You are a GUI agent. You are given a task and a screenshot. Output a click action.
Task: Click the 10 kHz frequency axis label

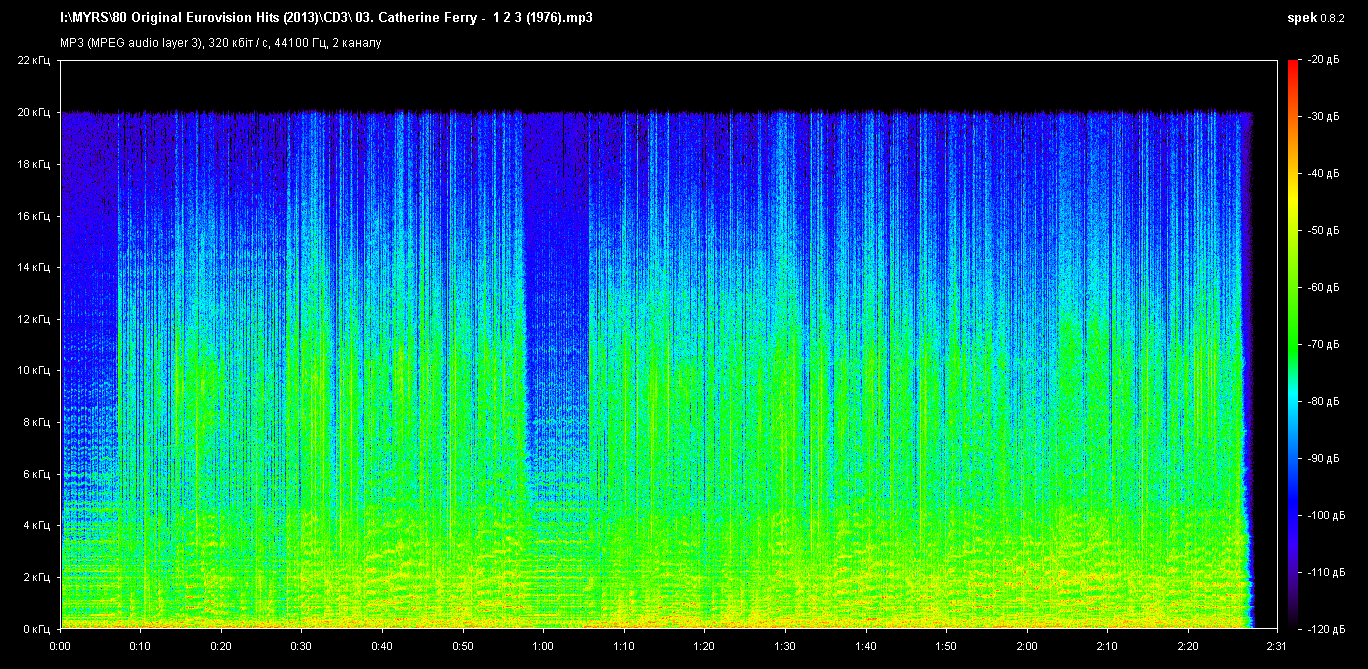33,371
